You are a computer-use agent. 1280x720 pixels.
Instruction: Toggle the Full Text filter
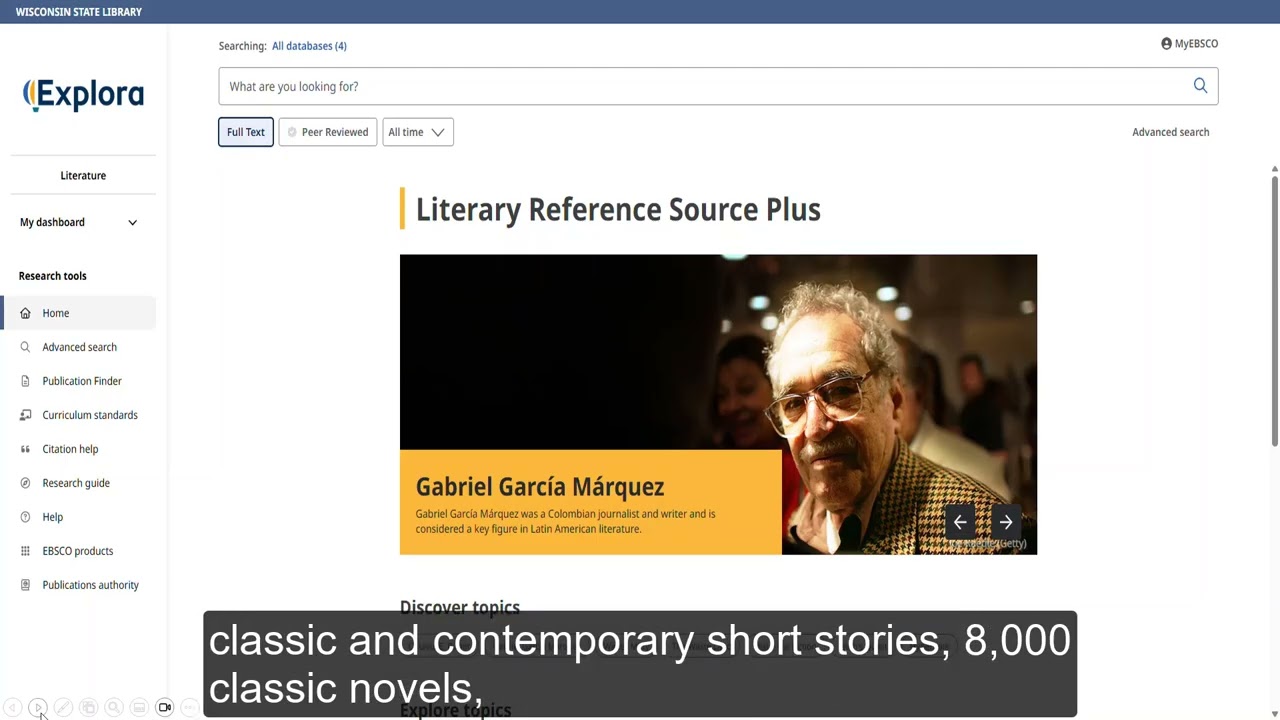(x=246, y=132)
